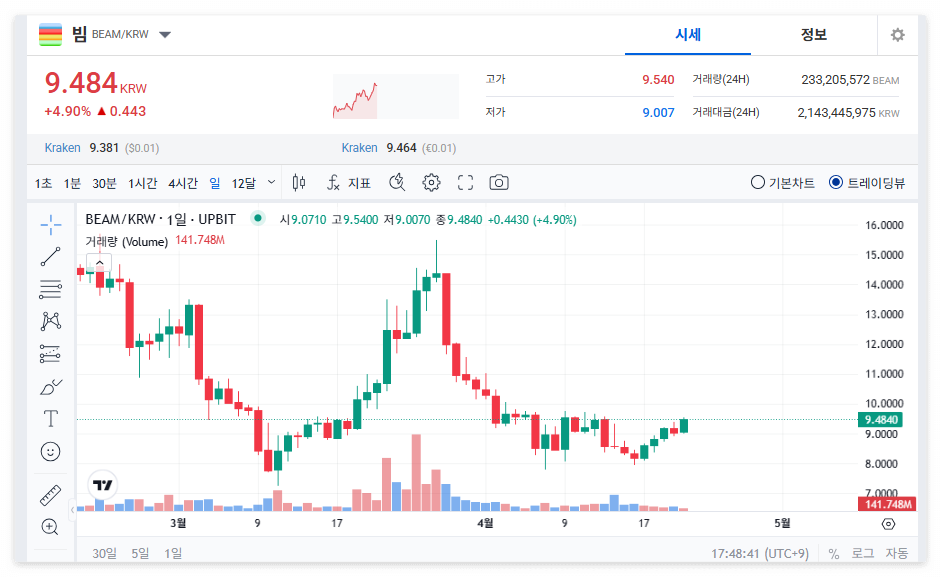Switch to the 시세 tab
941x577 pixels.
(x=688, y=35)
